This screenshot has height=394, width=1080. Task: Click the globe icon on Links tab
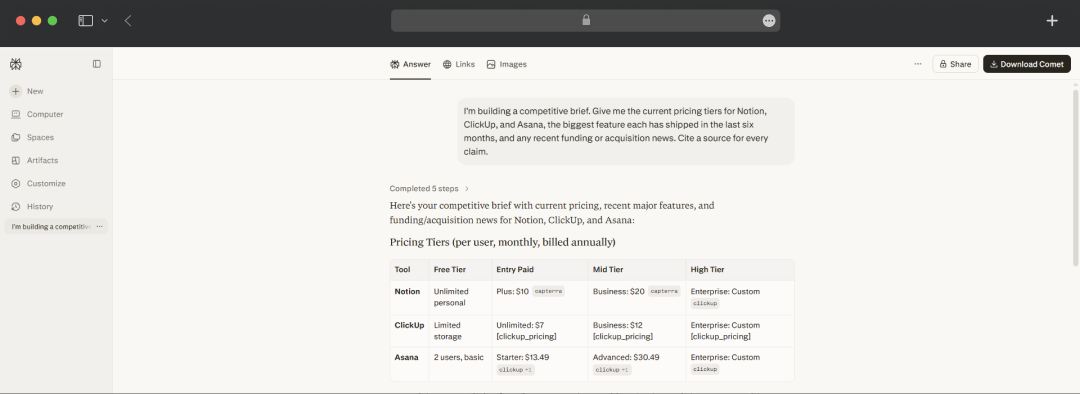pos(447,64)
